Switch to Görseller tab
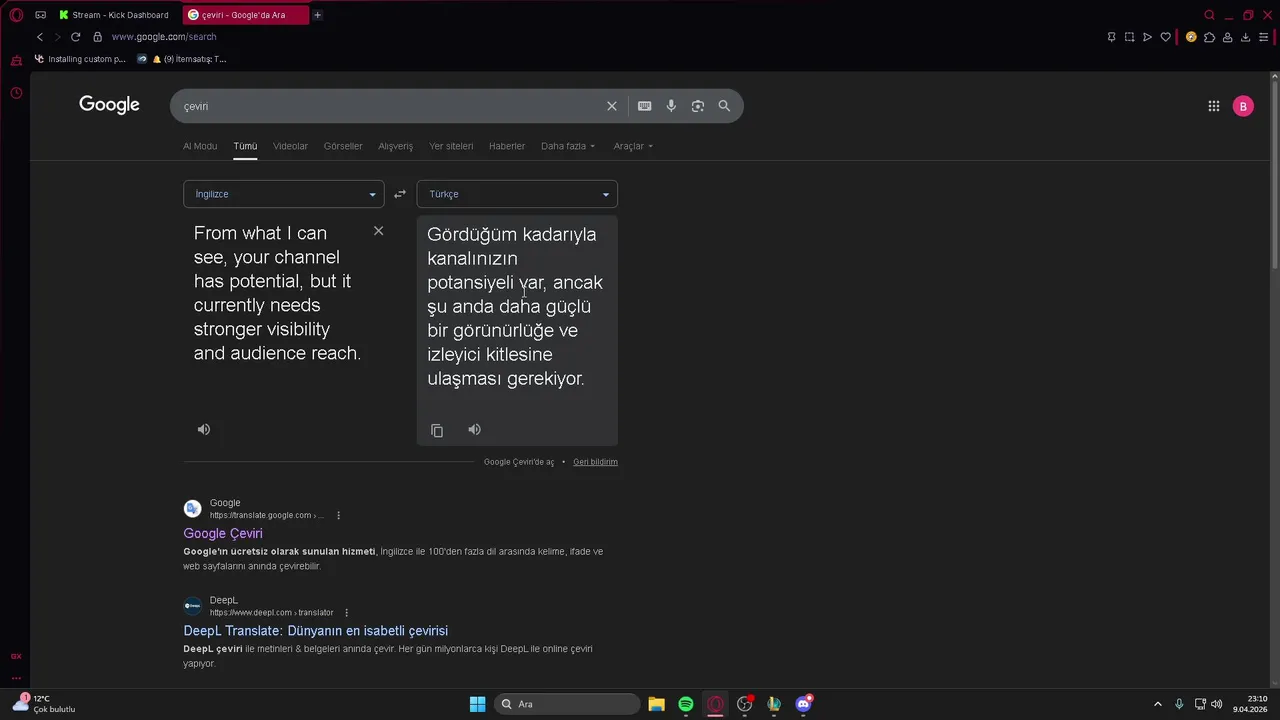Screen dimensions: 1280x720 click(343, 146)
